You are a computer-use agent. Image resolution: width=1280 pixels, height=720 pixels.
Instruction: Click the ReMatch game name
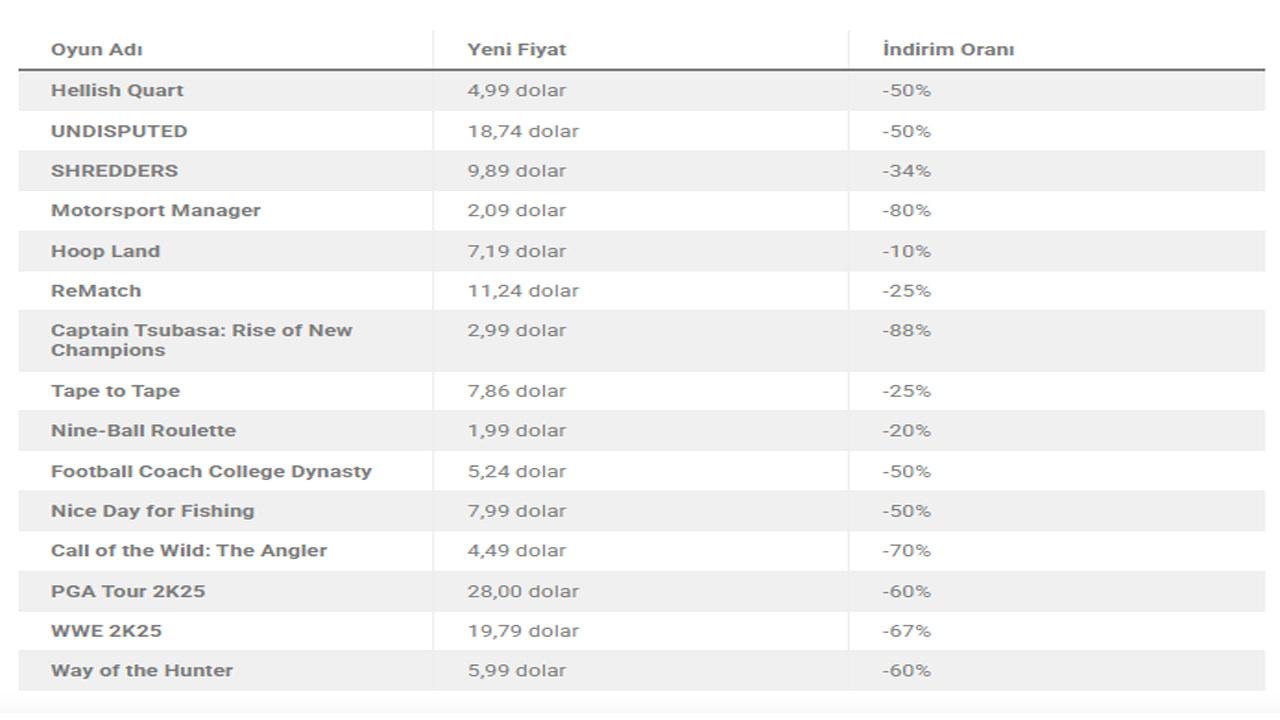(x=96, y=290)
